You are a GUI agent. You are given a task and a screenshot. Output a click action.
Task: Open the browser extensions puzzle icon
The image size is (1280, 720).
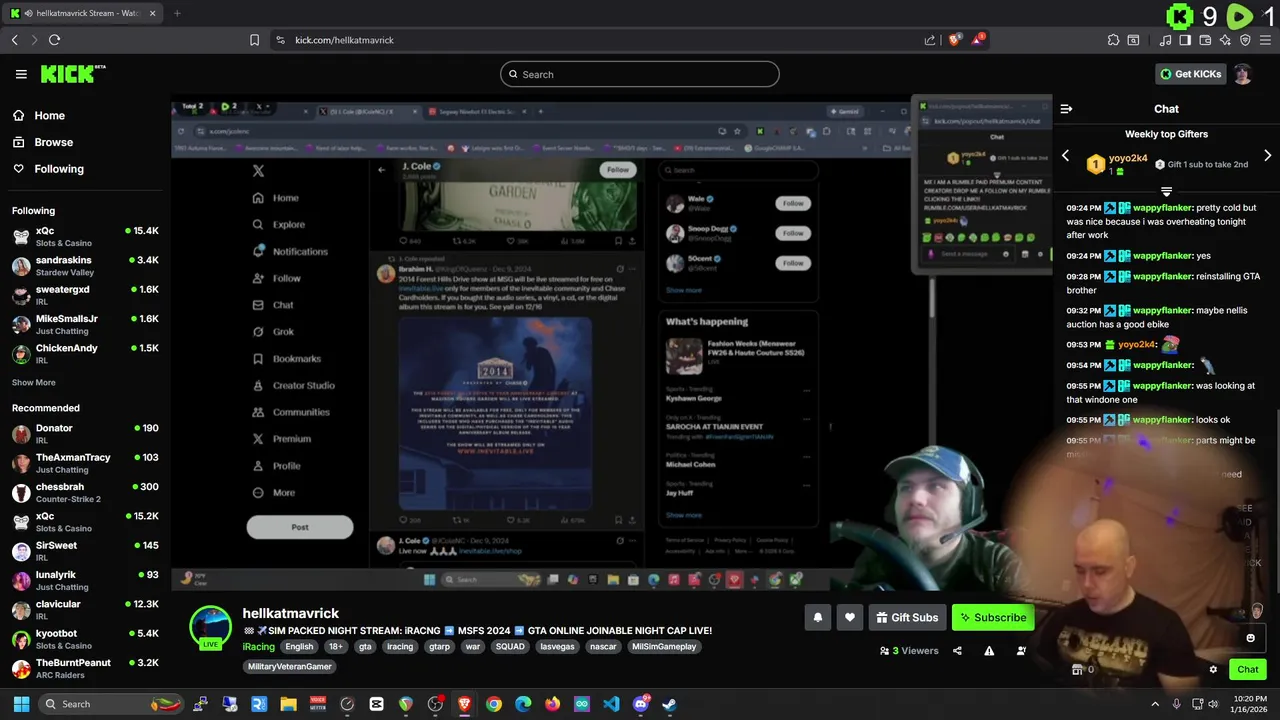[x=1113, y=40]
